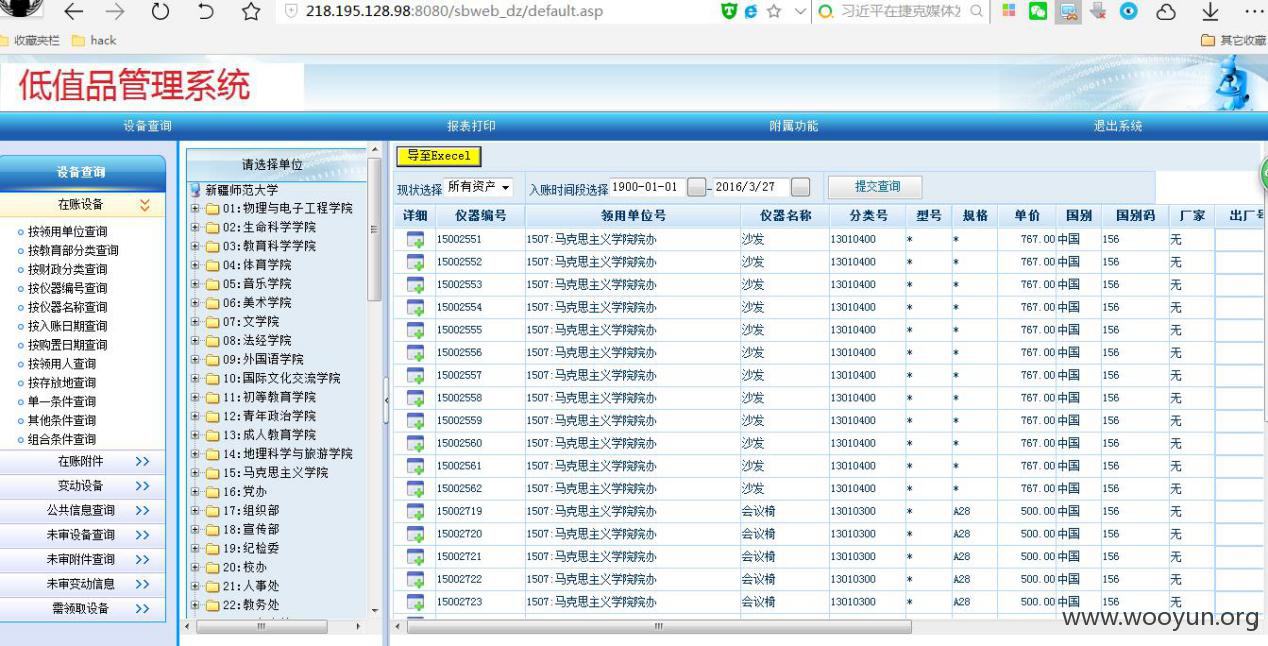The width and height of the screenshot is (1268, 646).
Task: Open the 报表打印 top menu
Action: pos(471,126)
